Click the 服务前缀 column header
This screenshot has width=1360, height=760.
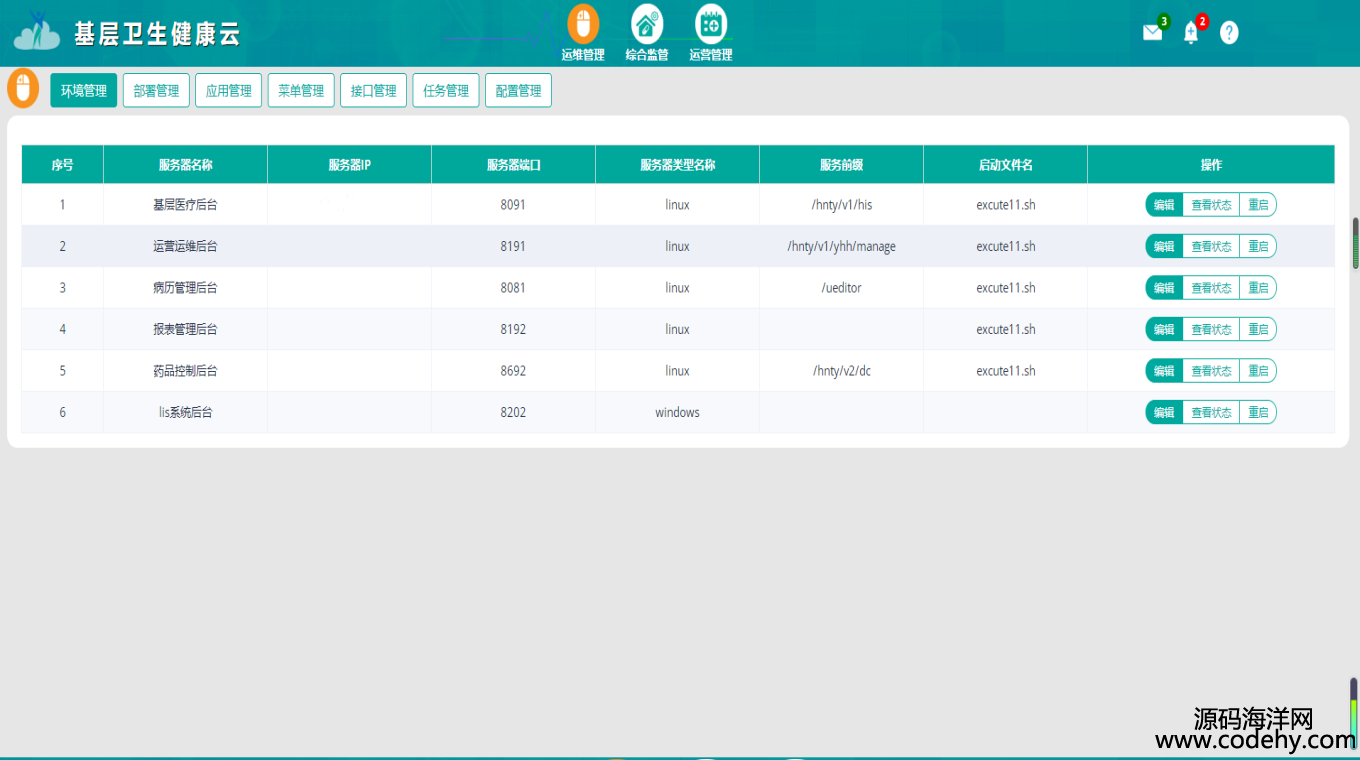point(841,165)
